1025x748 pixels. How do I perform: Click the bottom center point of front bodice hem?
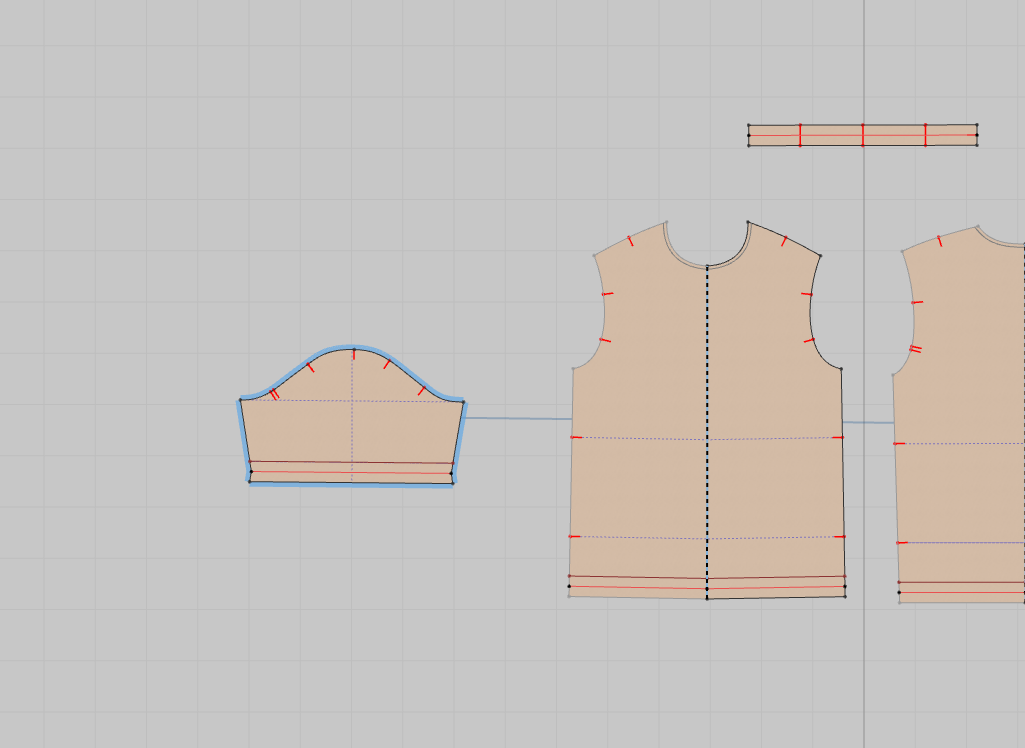707,598
